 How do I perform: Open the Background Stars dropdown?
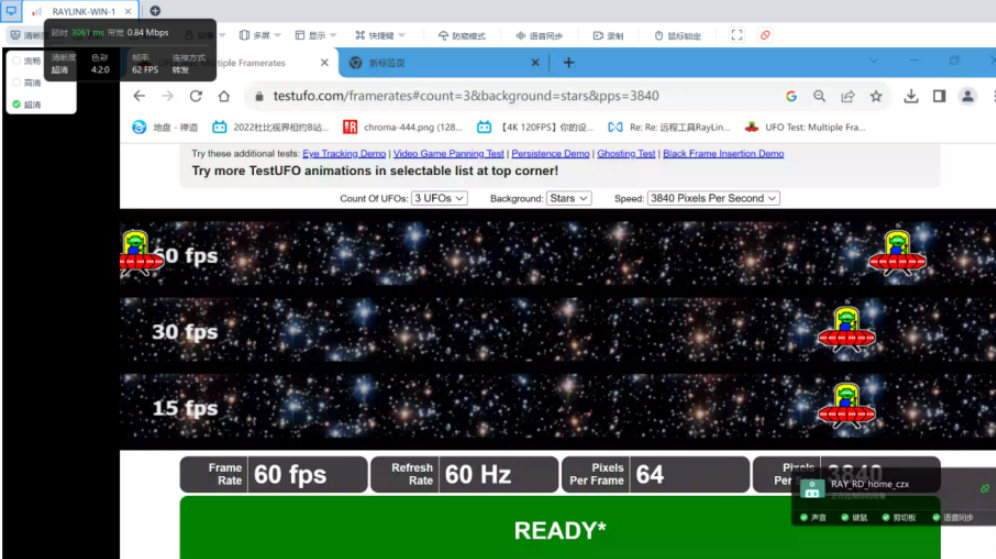point(569,198)
